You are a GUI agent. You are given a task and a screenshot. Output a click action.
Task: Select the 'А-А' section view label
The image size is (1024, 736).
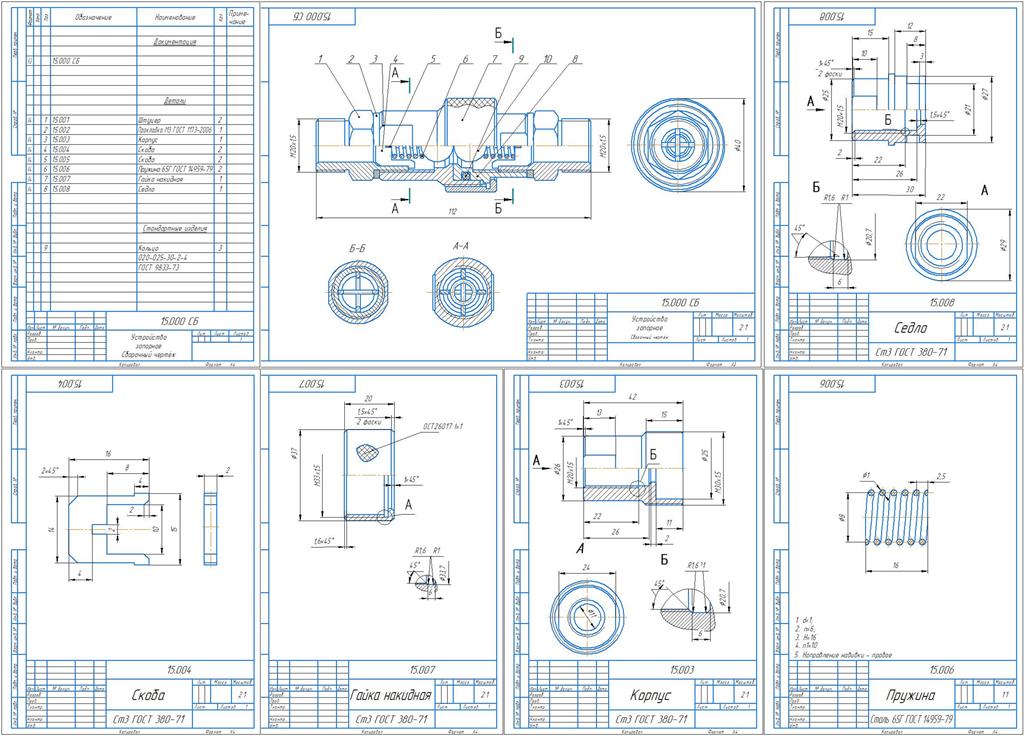point(460,246)
